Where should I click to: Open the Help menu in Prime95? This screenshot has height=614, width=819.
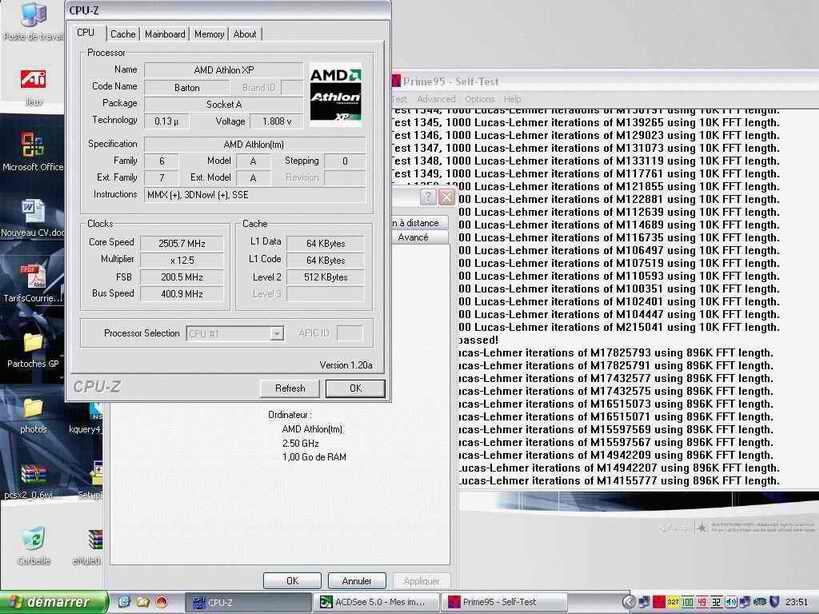click(x=512, y=99)
